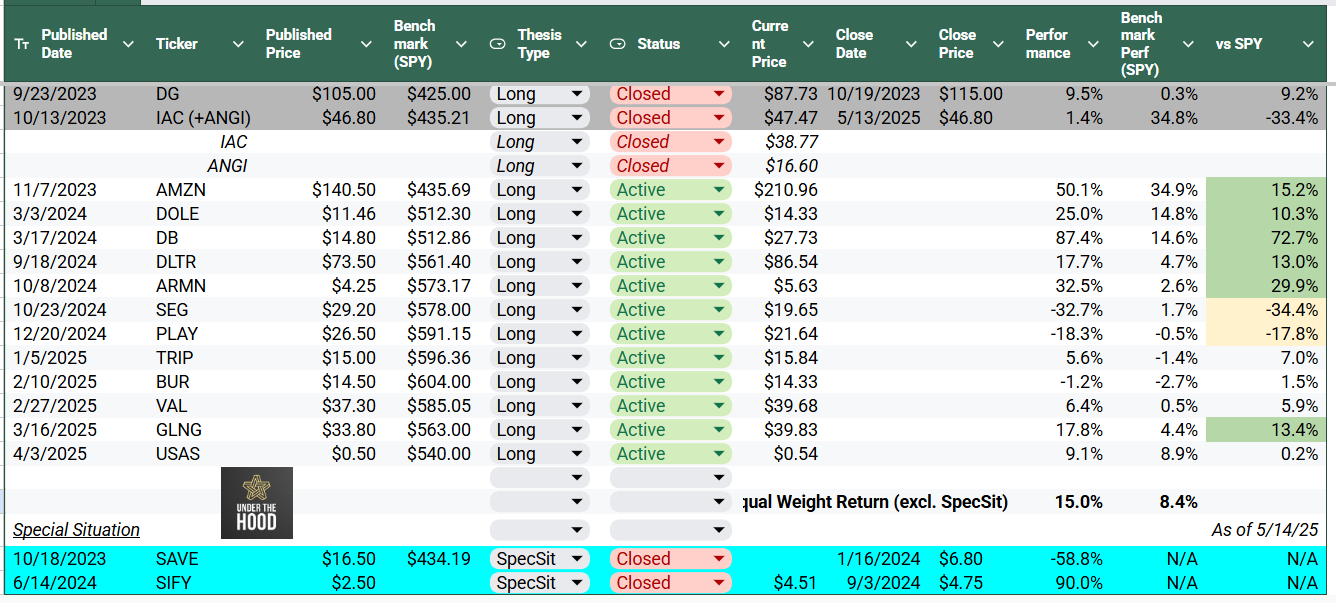Open the empty thesis dropdown in Special Situation row

point(539,530)
